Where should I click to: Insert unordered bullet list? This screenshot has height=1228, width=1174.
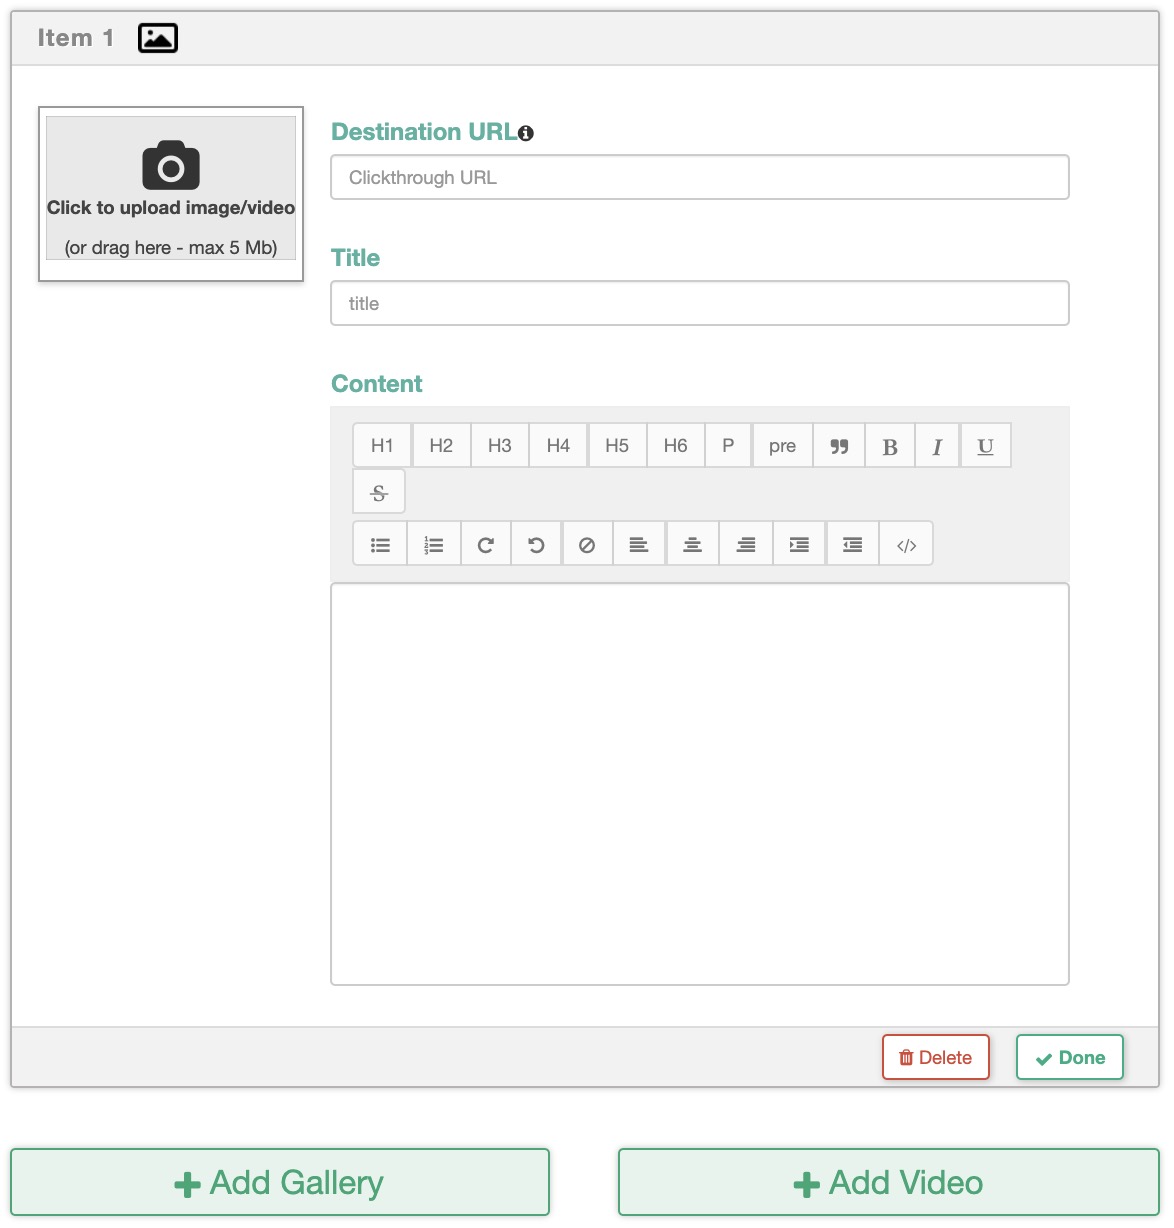click(380, 544)
